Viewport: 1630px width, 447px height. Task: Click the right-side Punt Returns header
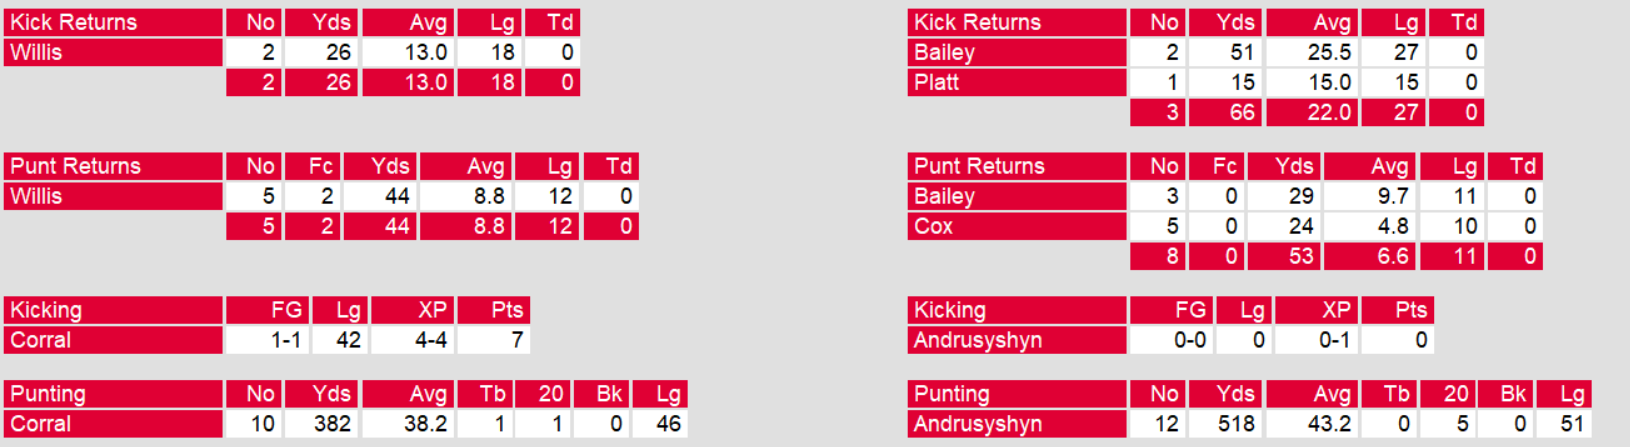pos(1017,166)
